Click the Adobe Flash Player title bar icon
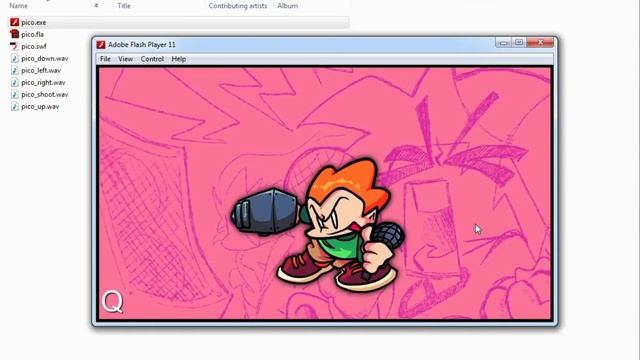This screenshot has height=360, width=640. point(101,44)
